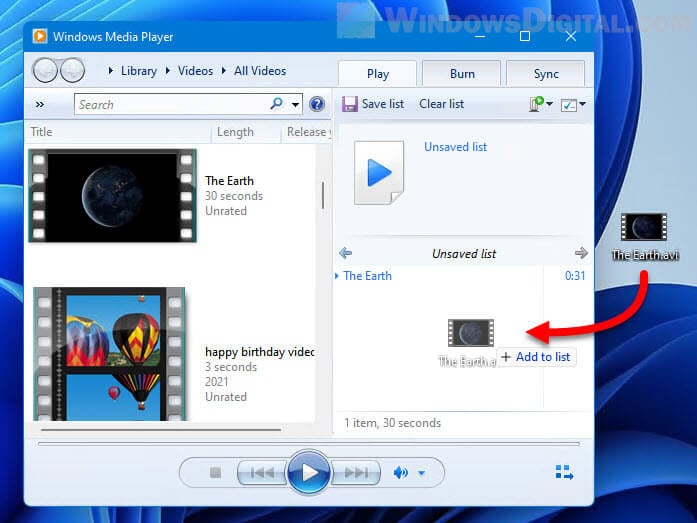This screenshot has height=523, width=697.
Task: Expand the List options dropdown arrow
Action: pyautogui.click(x=582, y=104)
